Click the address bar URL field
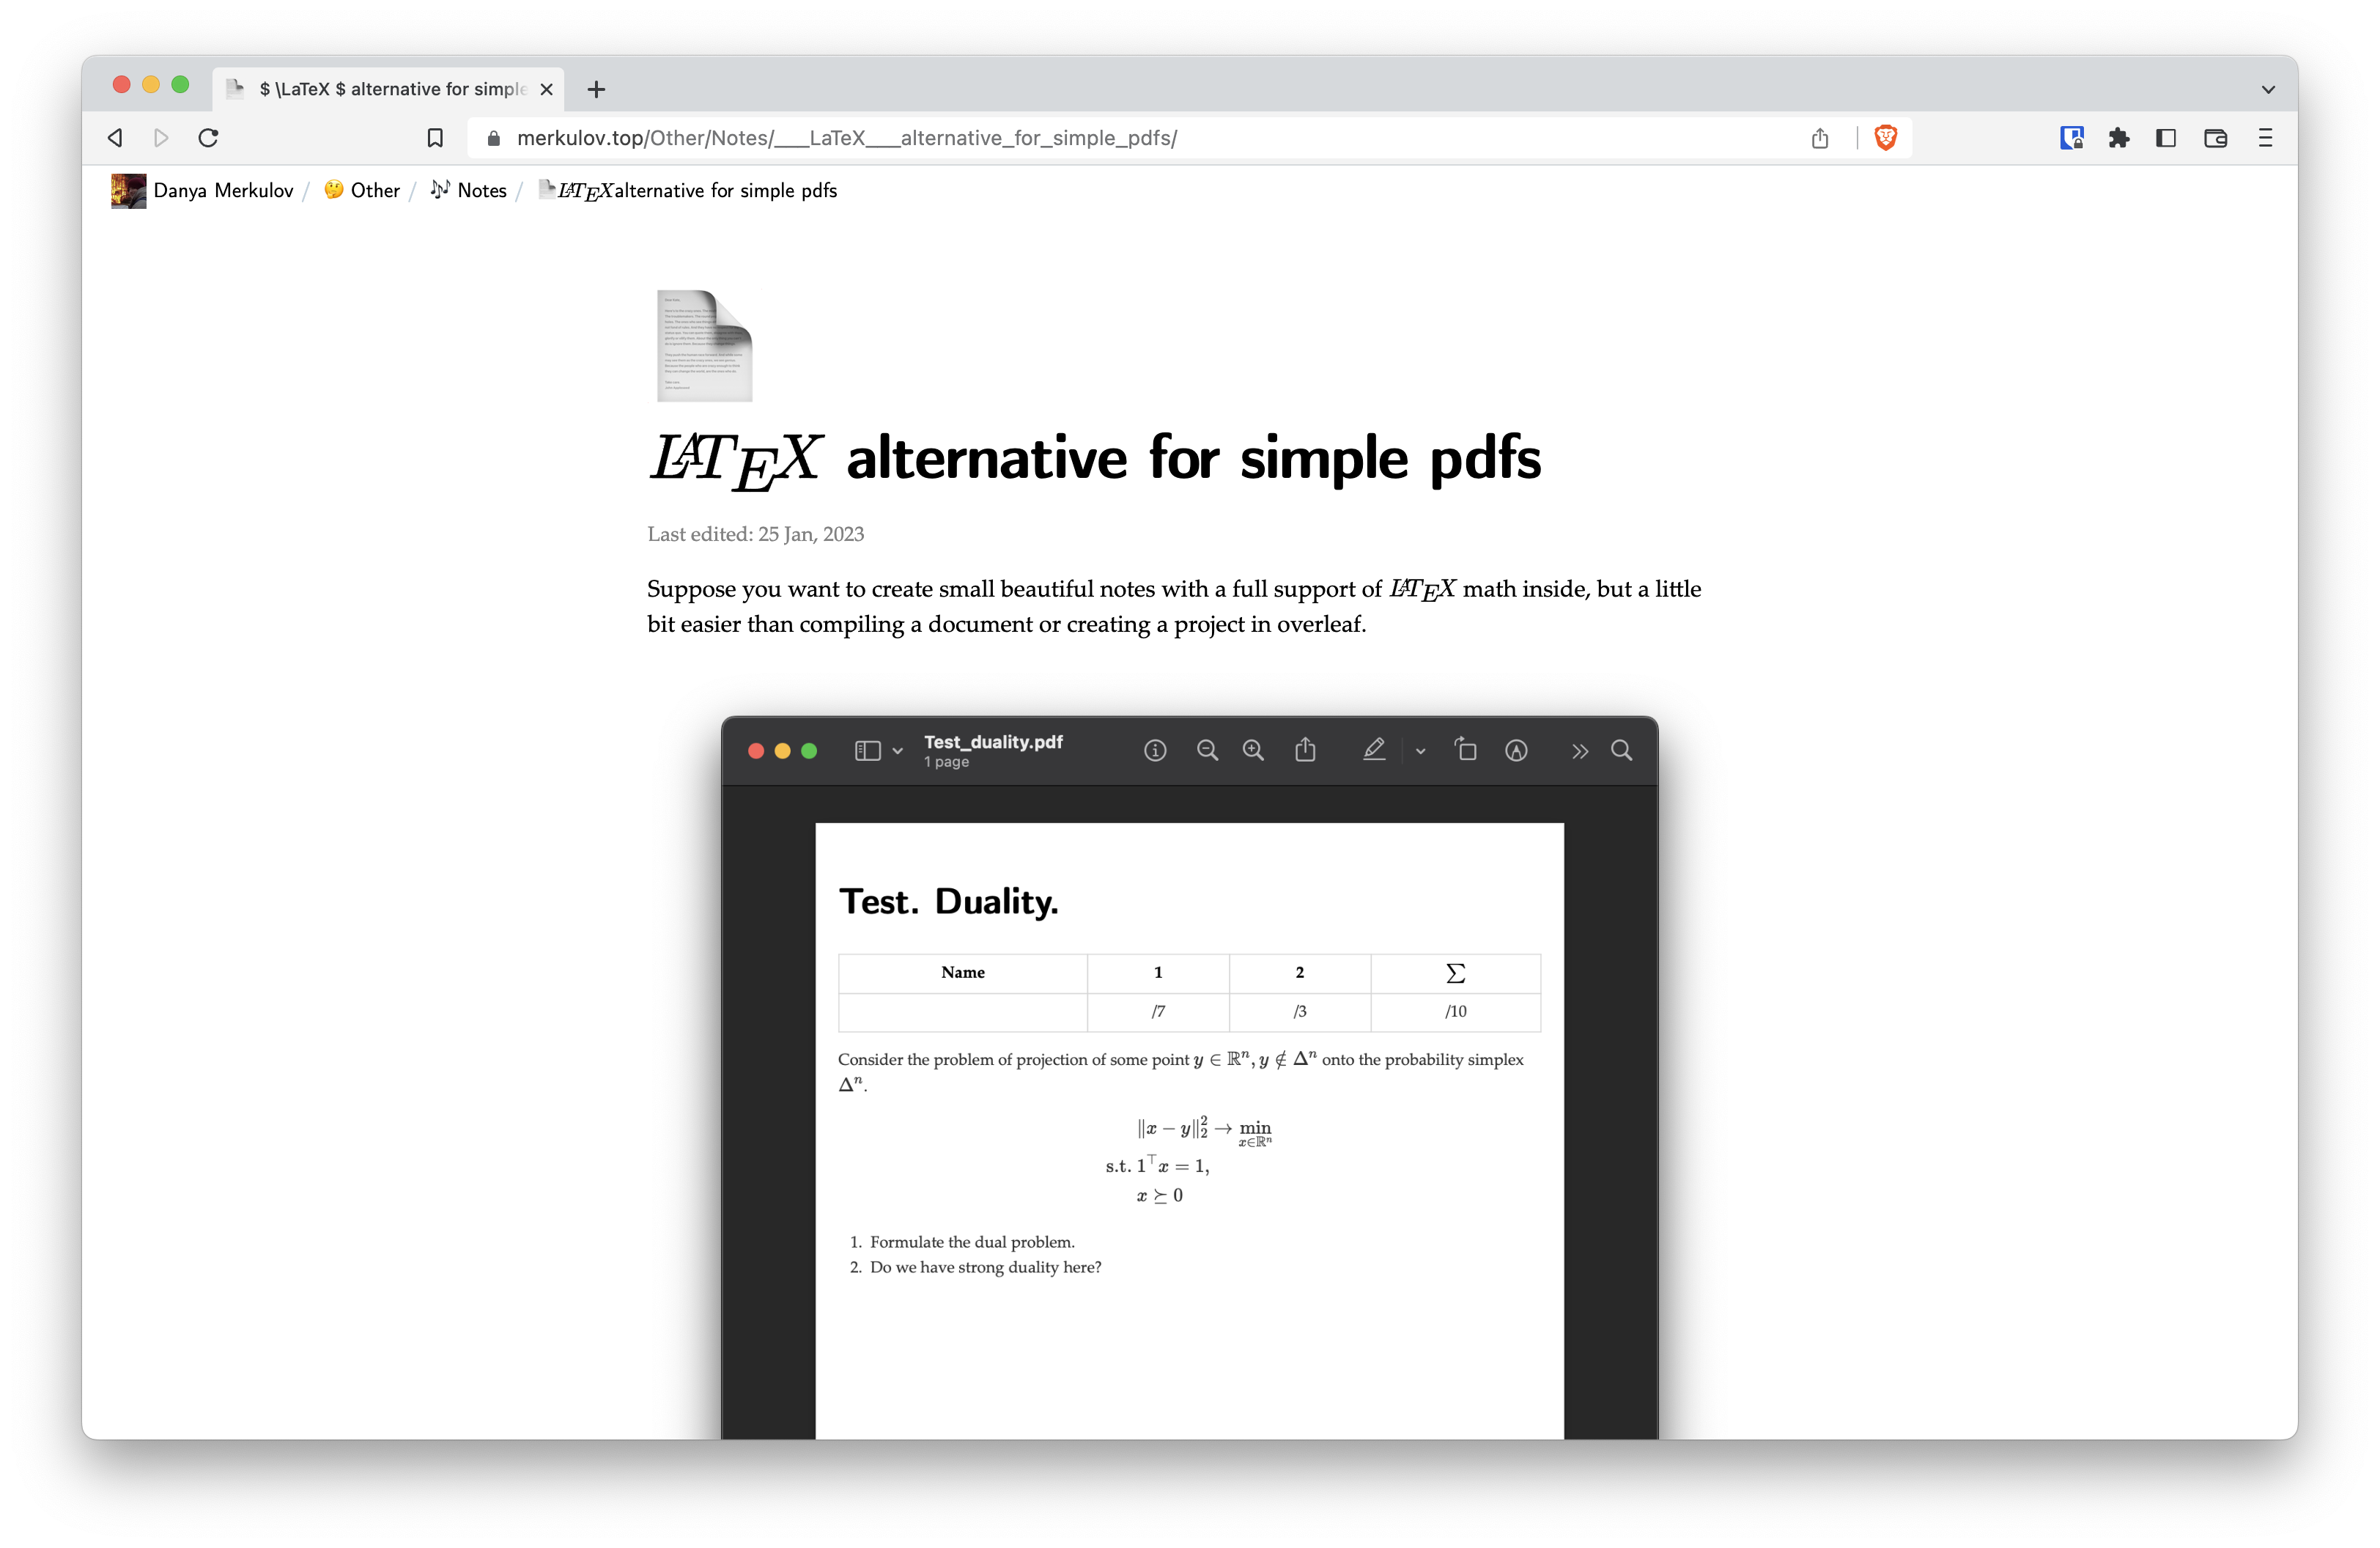The width and height of the screenshot is (2380, 1548). coord(1100,138)
